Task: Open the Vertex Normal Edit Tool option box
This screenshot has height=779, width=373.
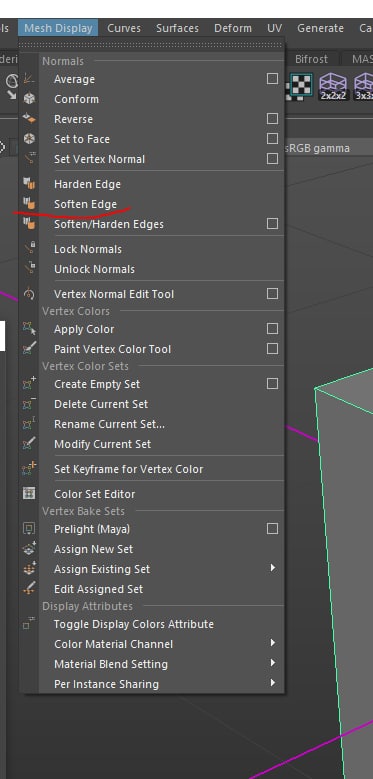Action: coord(272,294)
